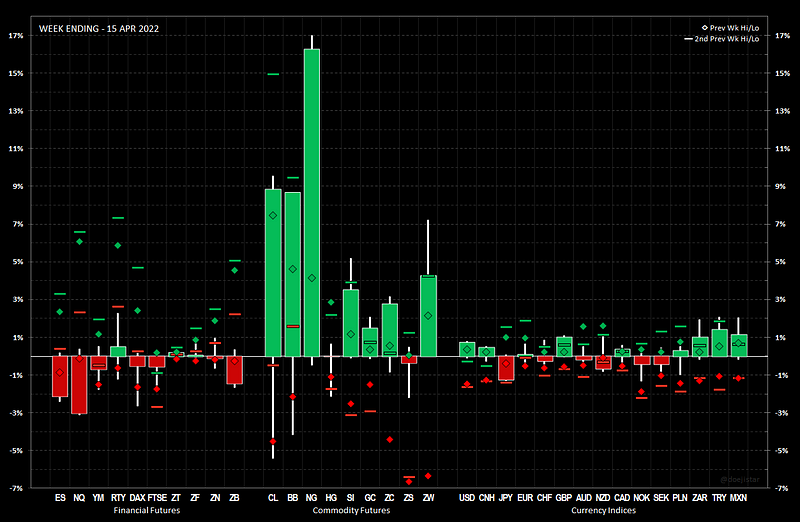Viewport: 800px width, 522px height.
Task: Select the red NQ bar
Action: (79, 384)
